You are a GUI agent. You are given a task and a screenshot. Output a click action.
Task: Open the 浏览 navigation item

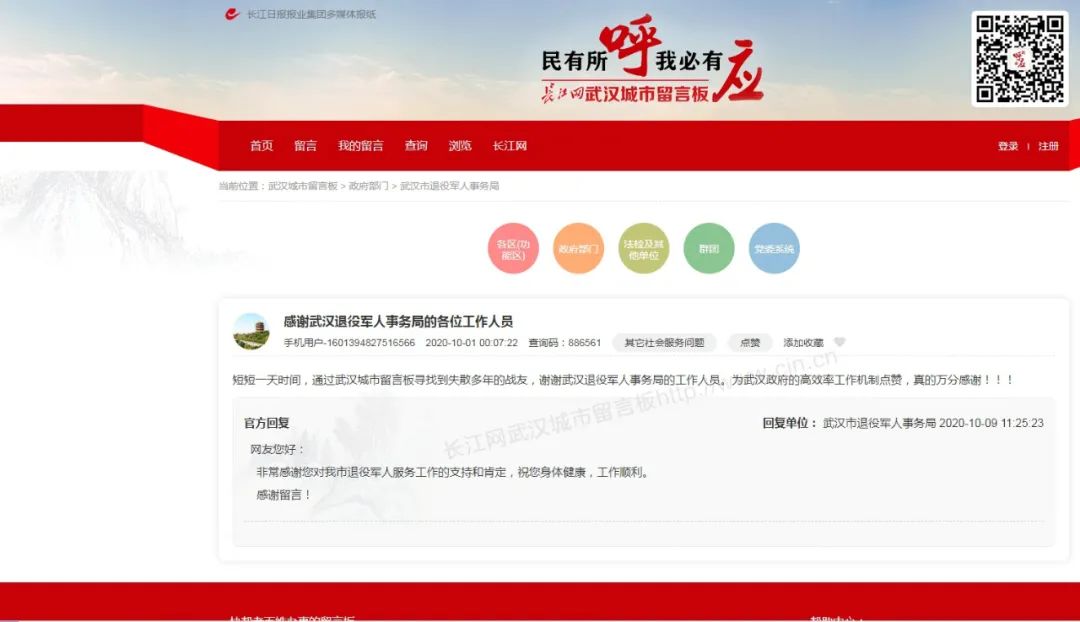click(x=460, y=146)
